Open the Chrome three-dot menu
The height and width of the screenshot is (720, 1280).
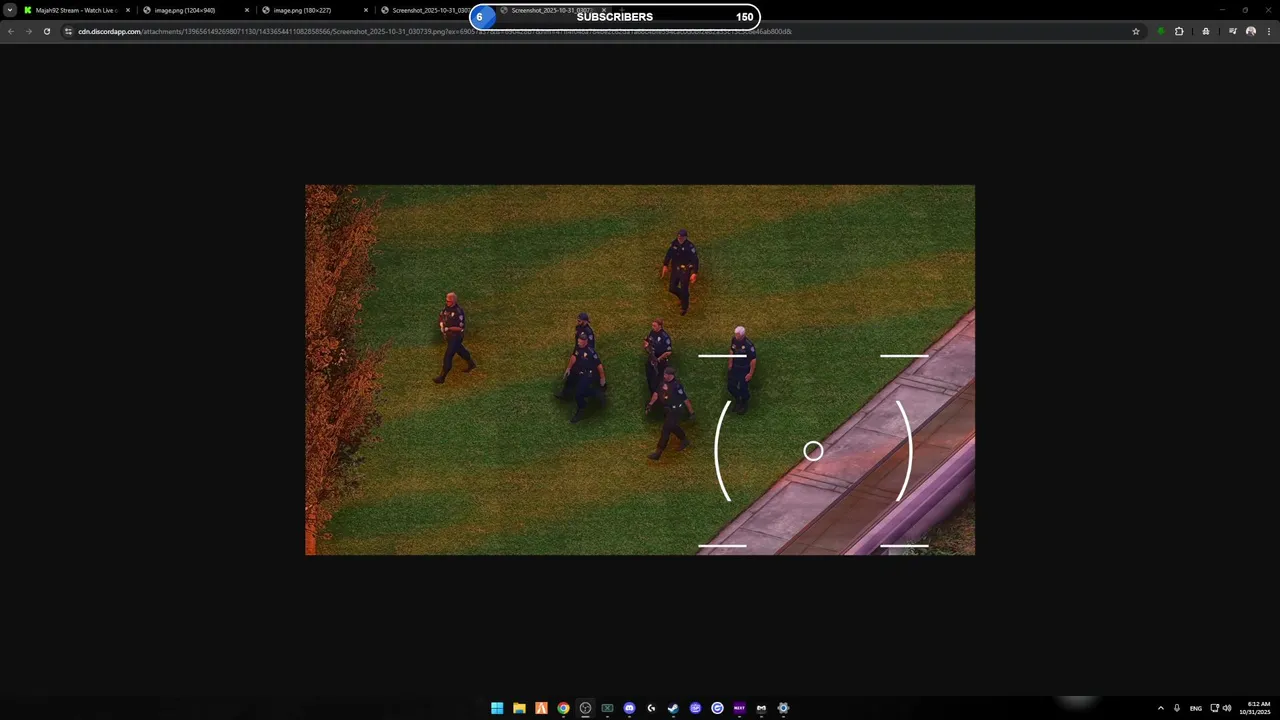1268,31
